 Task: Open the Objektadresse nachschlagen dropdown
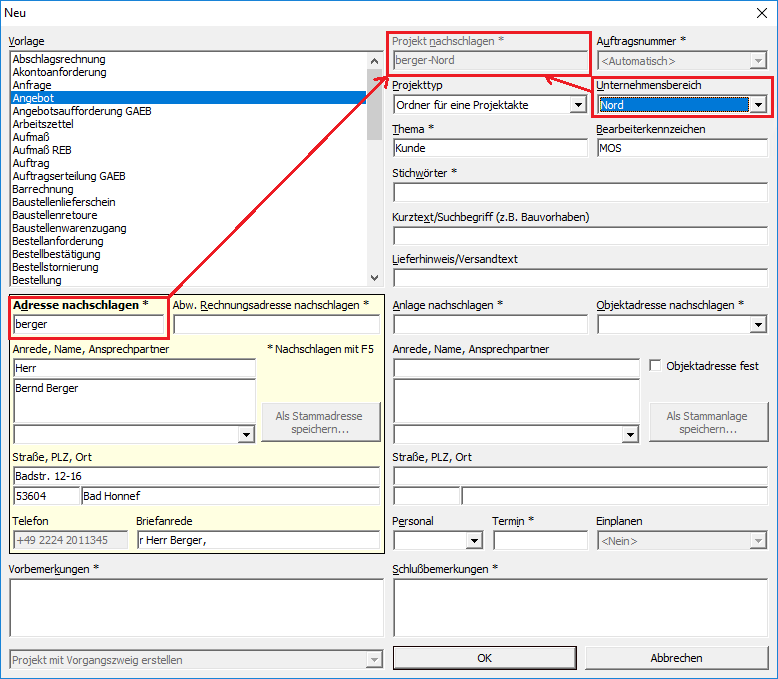pyautogui.click(x=758, y=324)
